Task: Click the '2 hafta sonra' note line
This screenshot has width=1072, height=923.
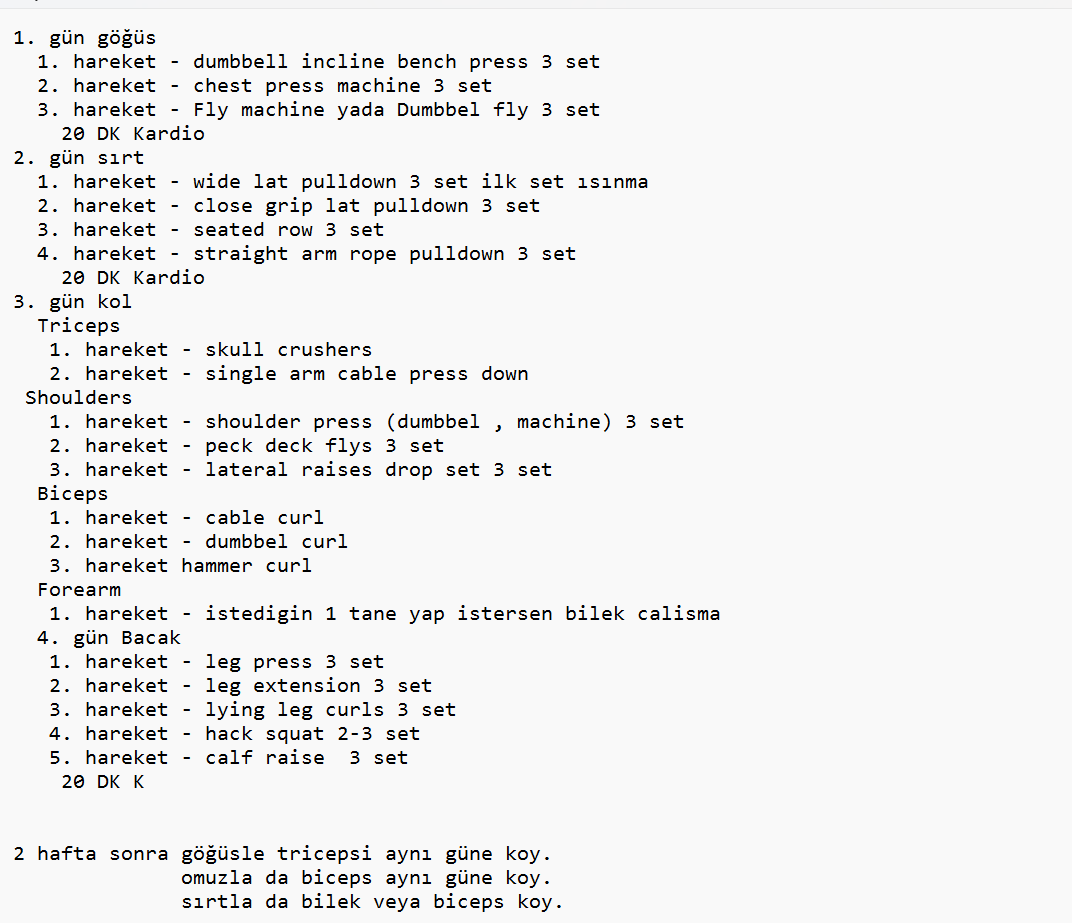Action: tap(282, 854)
